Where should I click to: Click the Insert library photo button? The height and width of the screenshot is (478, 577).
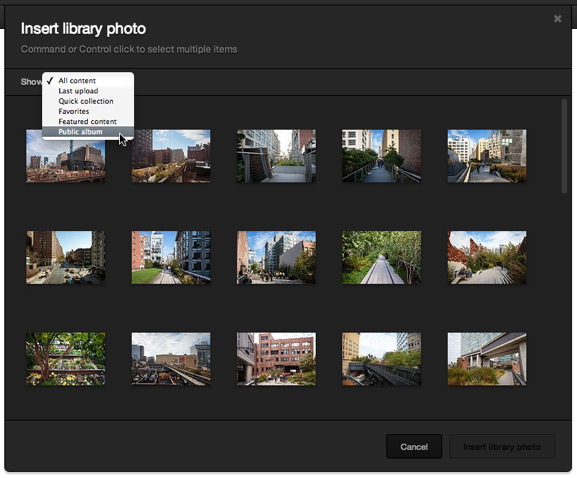pyautogui.click(x=502, y=446)
